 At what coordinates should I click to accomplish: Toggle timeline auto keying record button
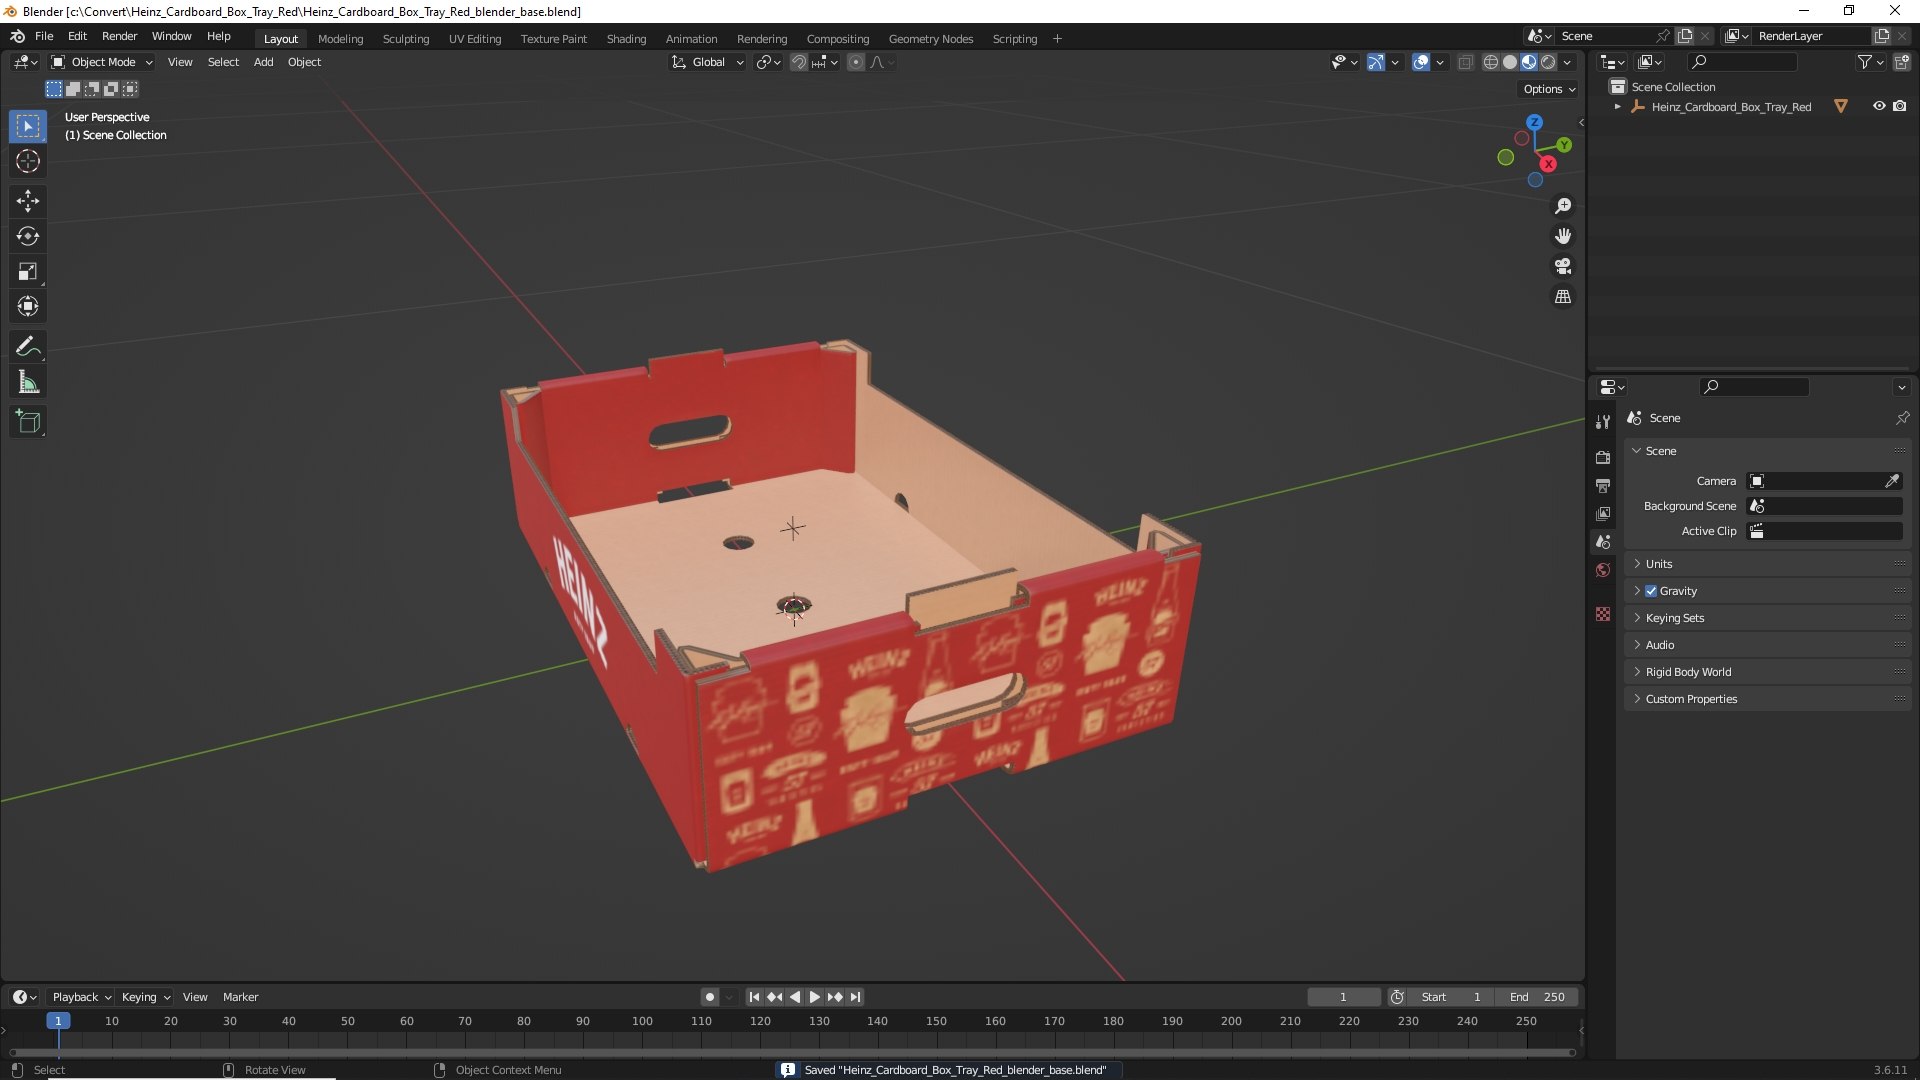coord(709,997)
